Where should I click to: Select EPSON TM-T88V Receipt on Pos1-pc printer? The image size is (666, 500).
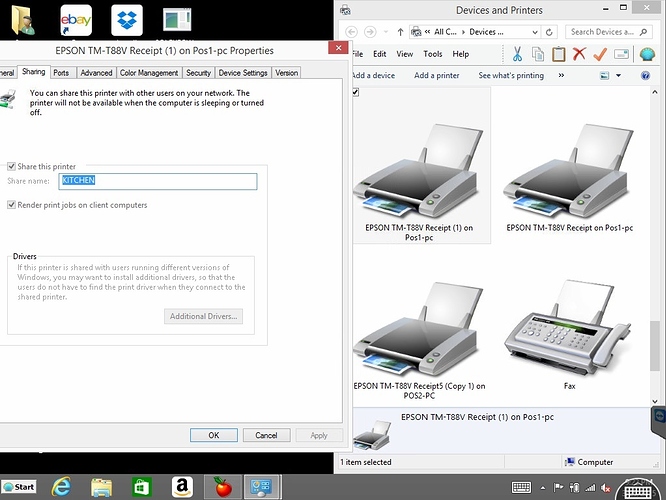(570, 179)
